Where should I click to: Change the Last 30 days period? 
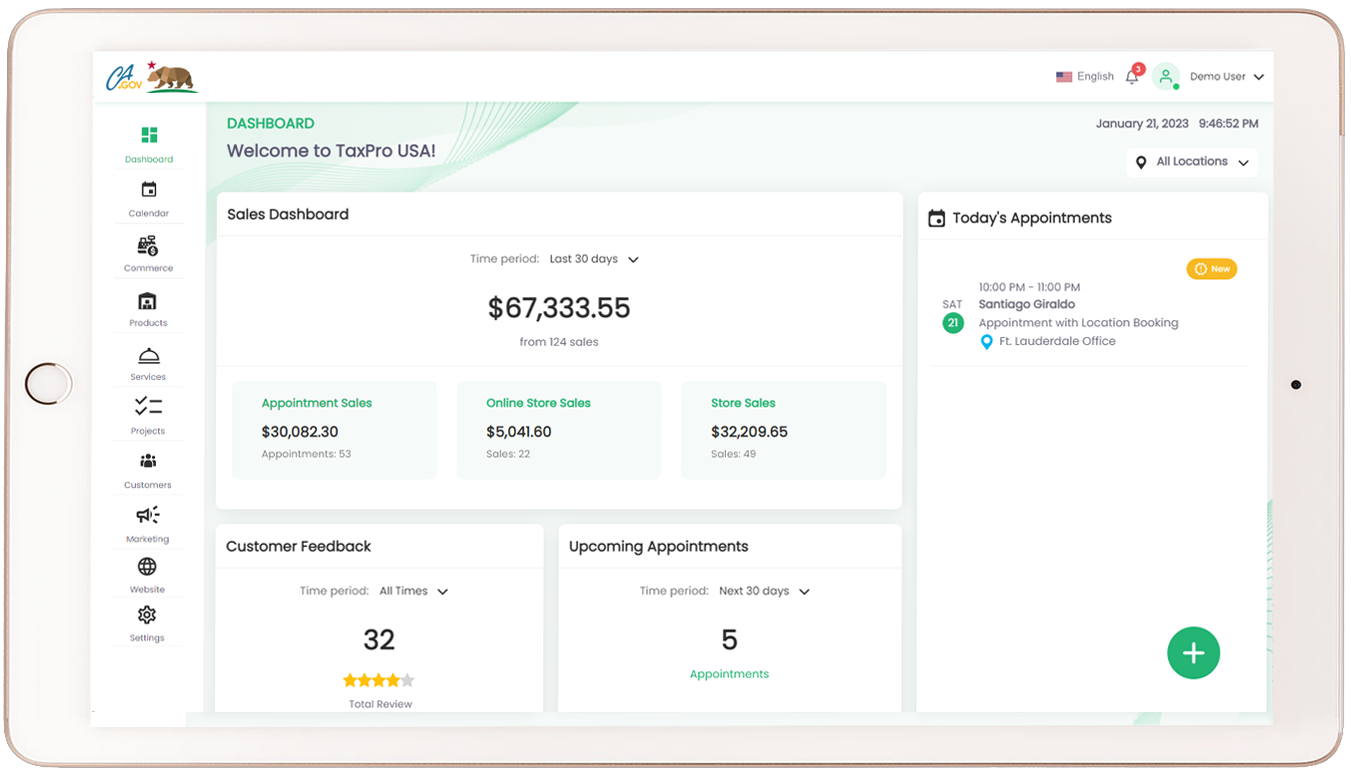point(594,259)
